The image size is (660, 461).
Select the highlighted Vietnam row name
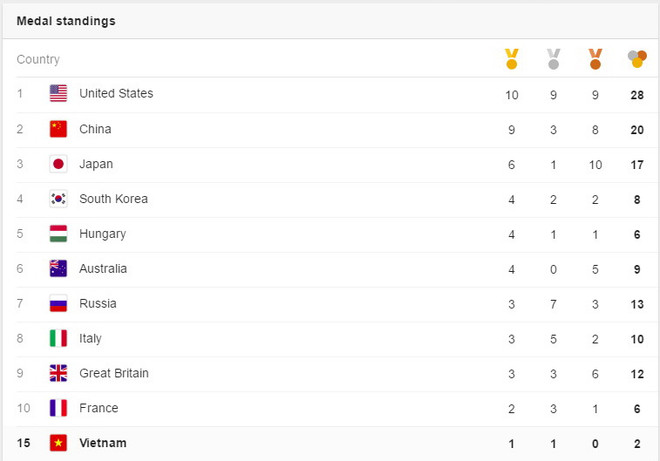103,443
